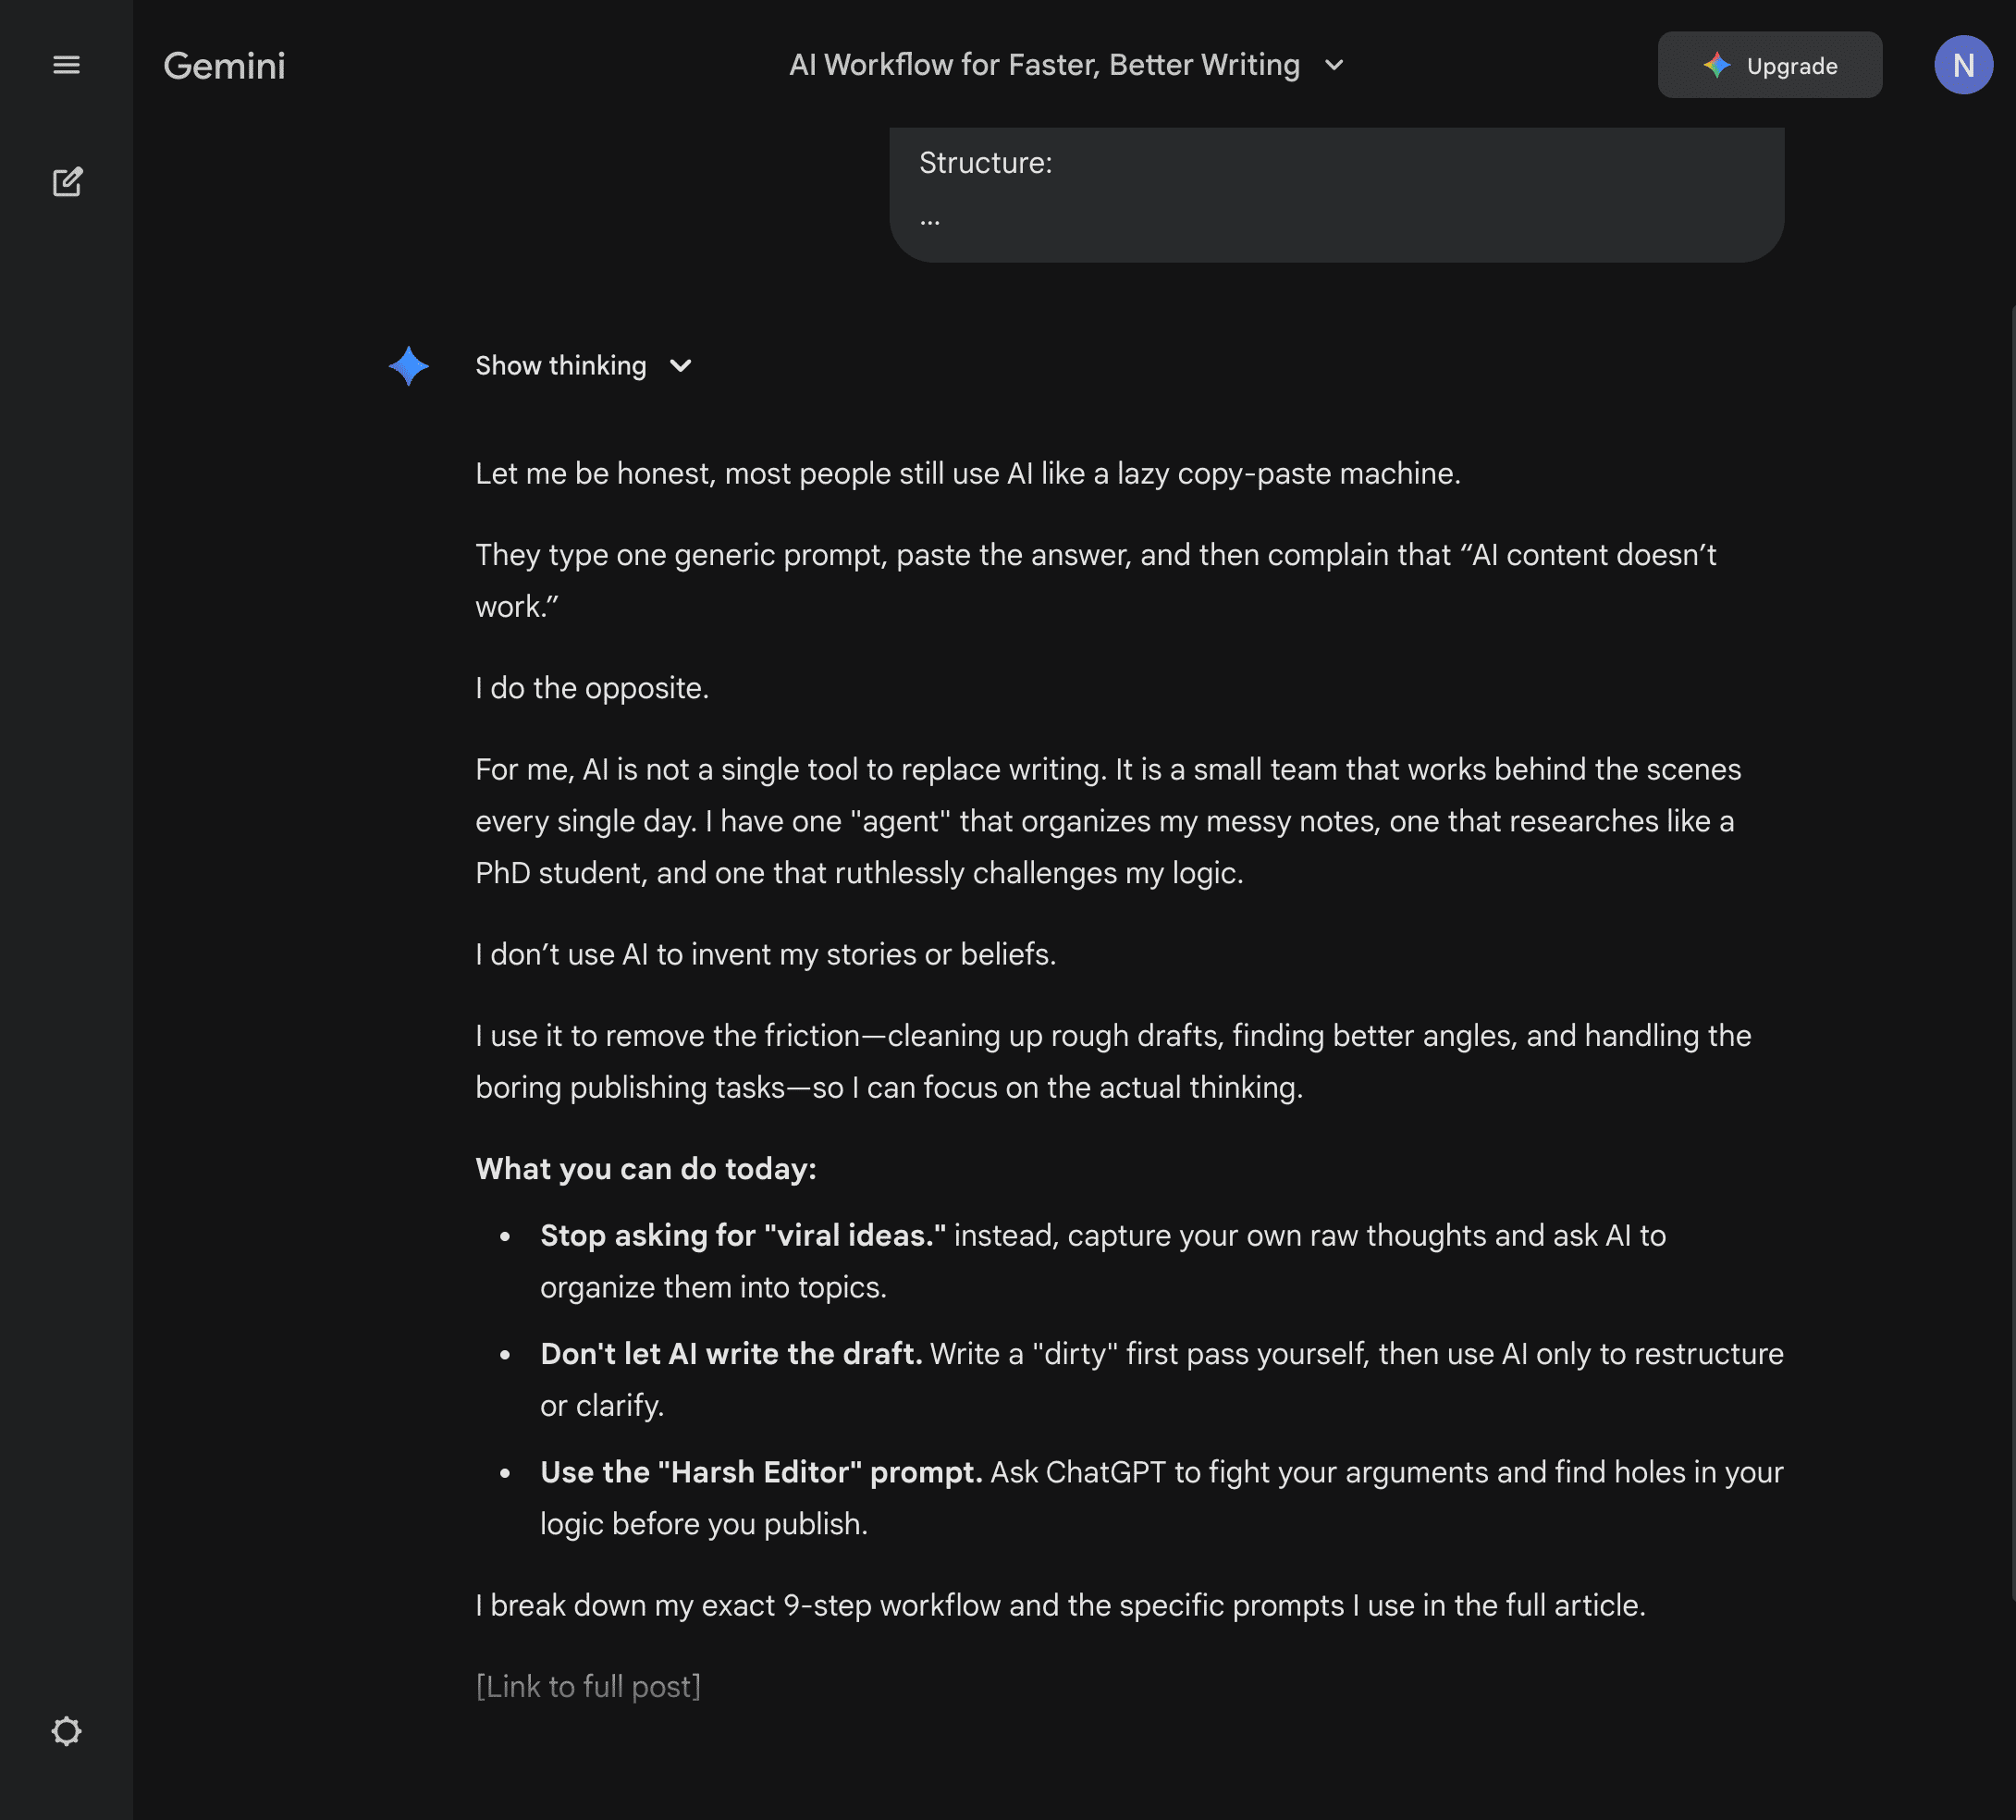The image size is (2016, 1820).
Task: Open the N profile avatar
Action: 1962,65
